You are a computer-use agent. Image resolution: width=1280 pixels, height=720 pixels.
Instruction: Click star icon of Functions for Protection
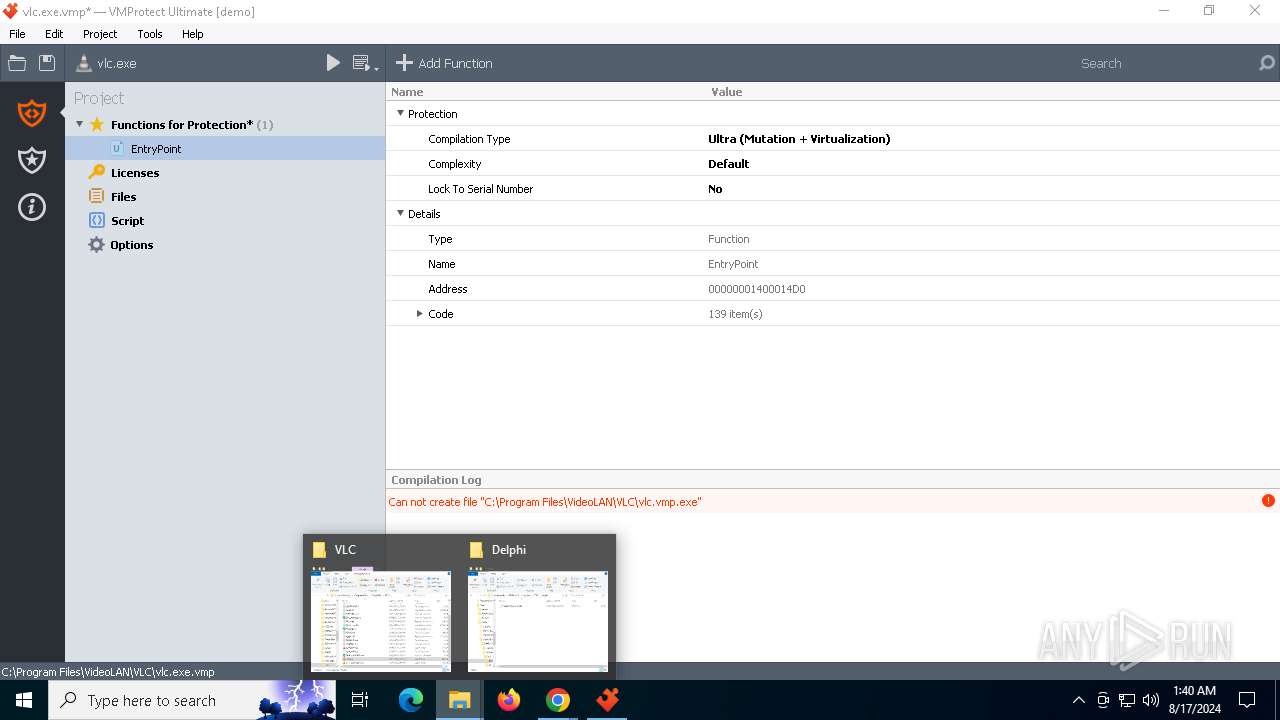click(97, 125)
